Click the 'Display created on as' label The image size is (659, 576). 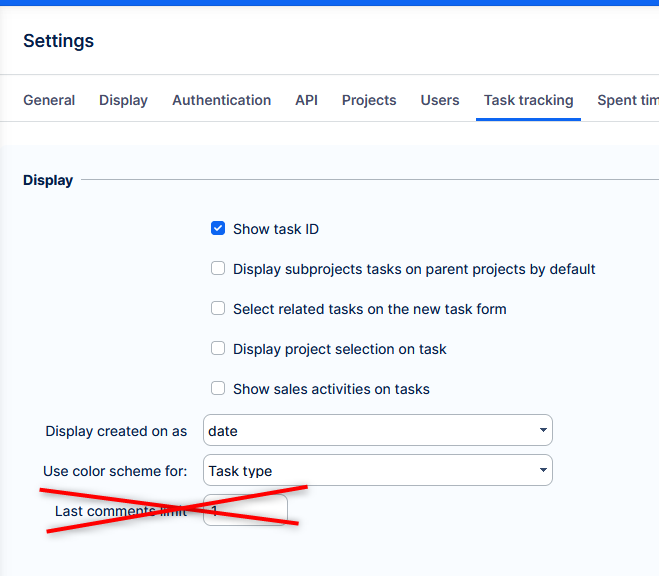116,432
